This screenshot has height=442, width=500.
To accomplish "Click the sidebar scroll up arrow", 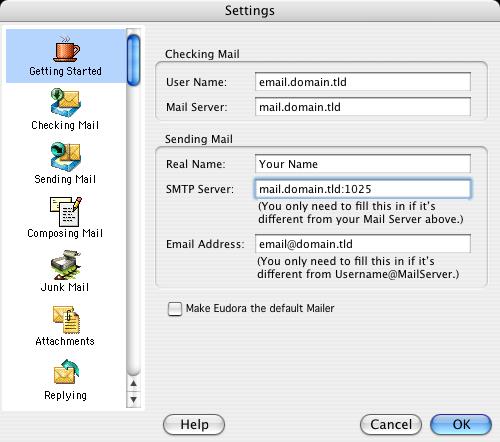I will (134, 384).
